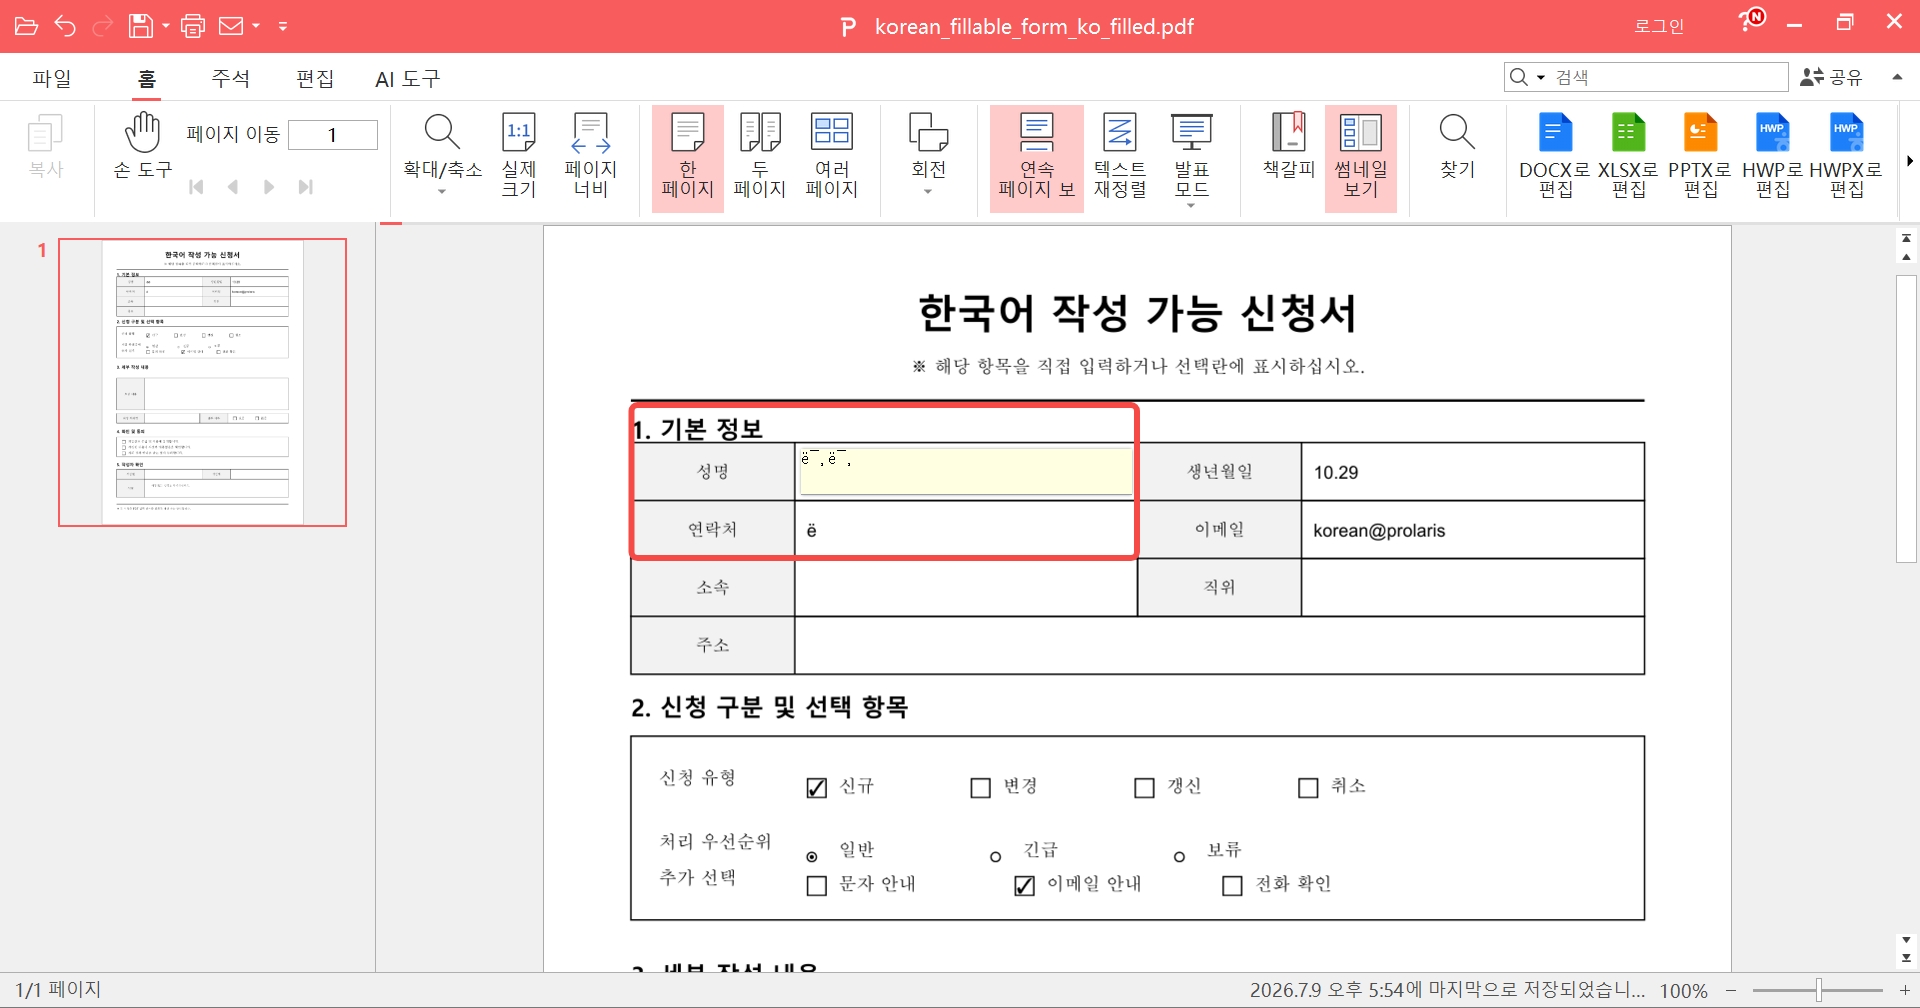Undo the last action
The image size is (1920, 1008).
point(65,26)
